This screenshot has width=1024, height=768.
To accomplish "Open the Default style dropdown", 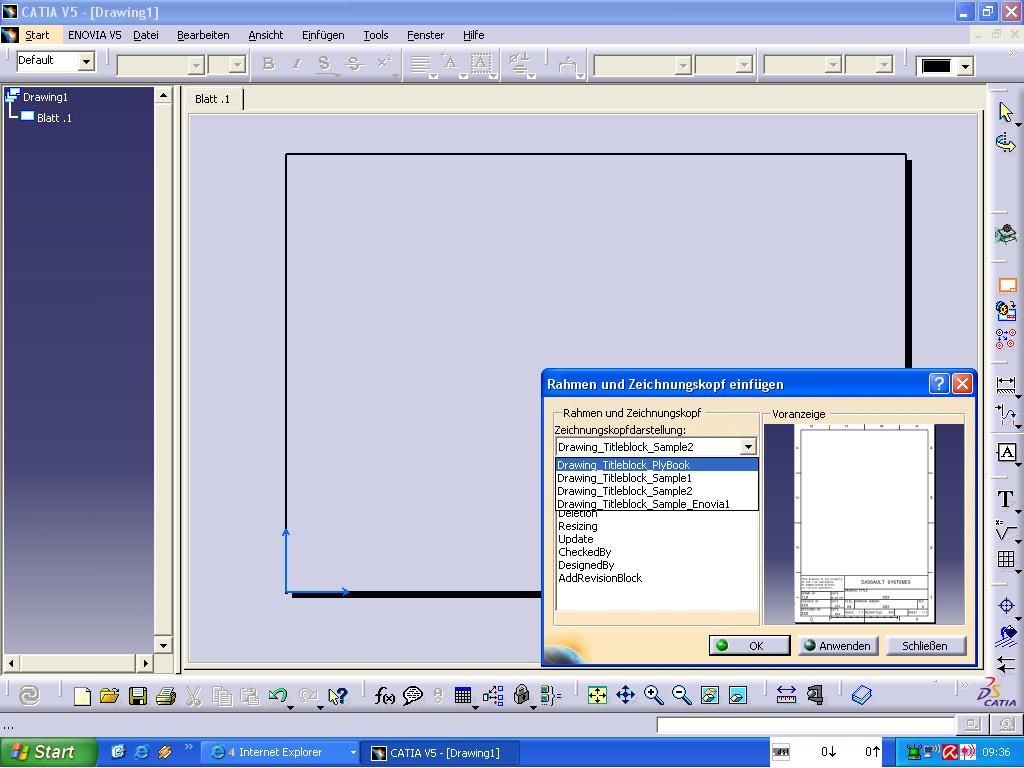I will point(86,61).
